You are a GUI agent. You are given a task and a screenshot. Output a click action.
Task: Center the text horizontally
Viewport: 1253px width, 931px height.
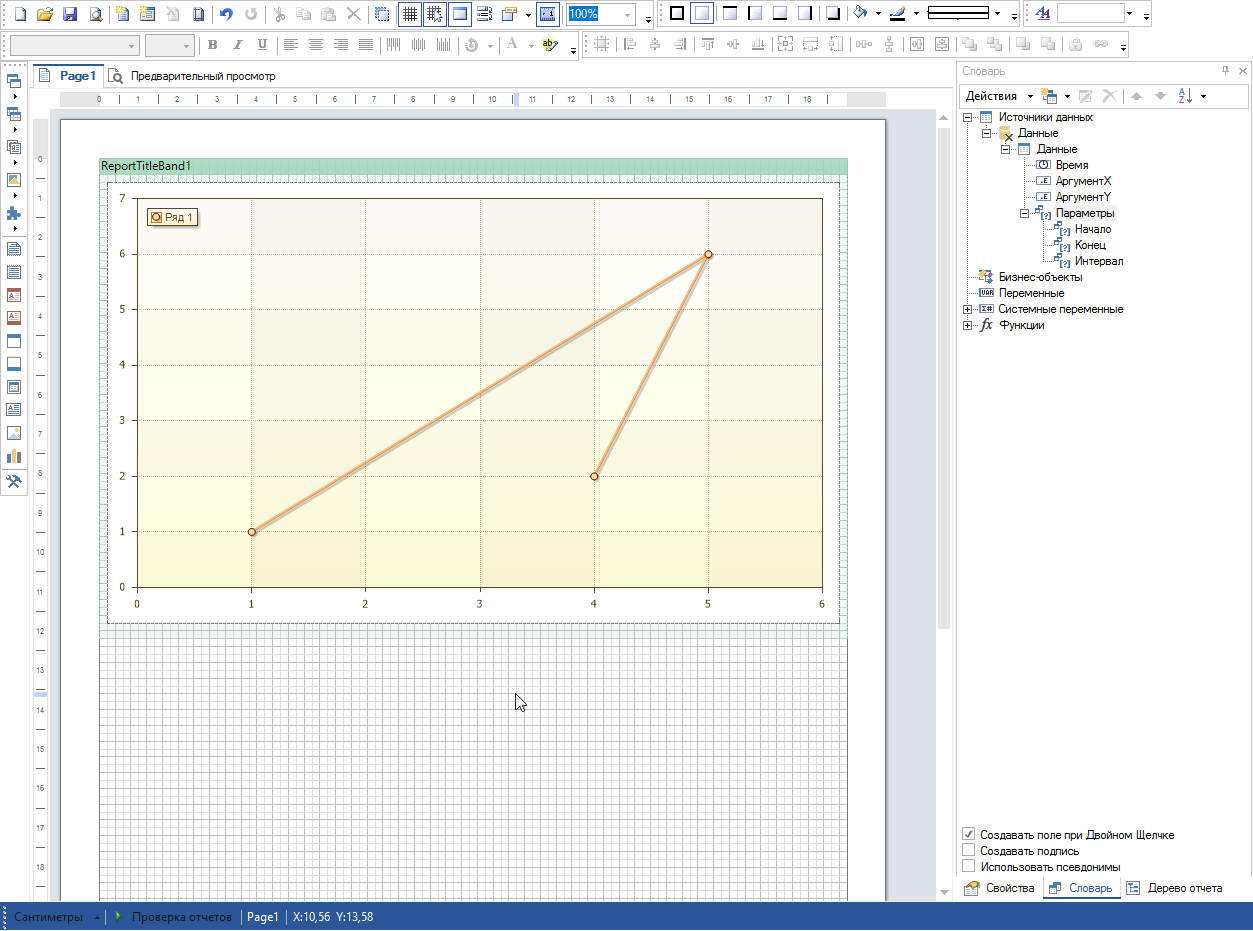pos(316,45)
